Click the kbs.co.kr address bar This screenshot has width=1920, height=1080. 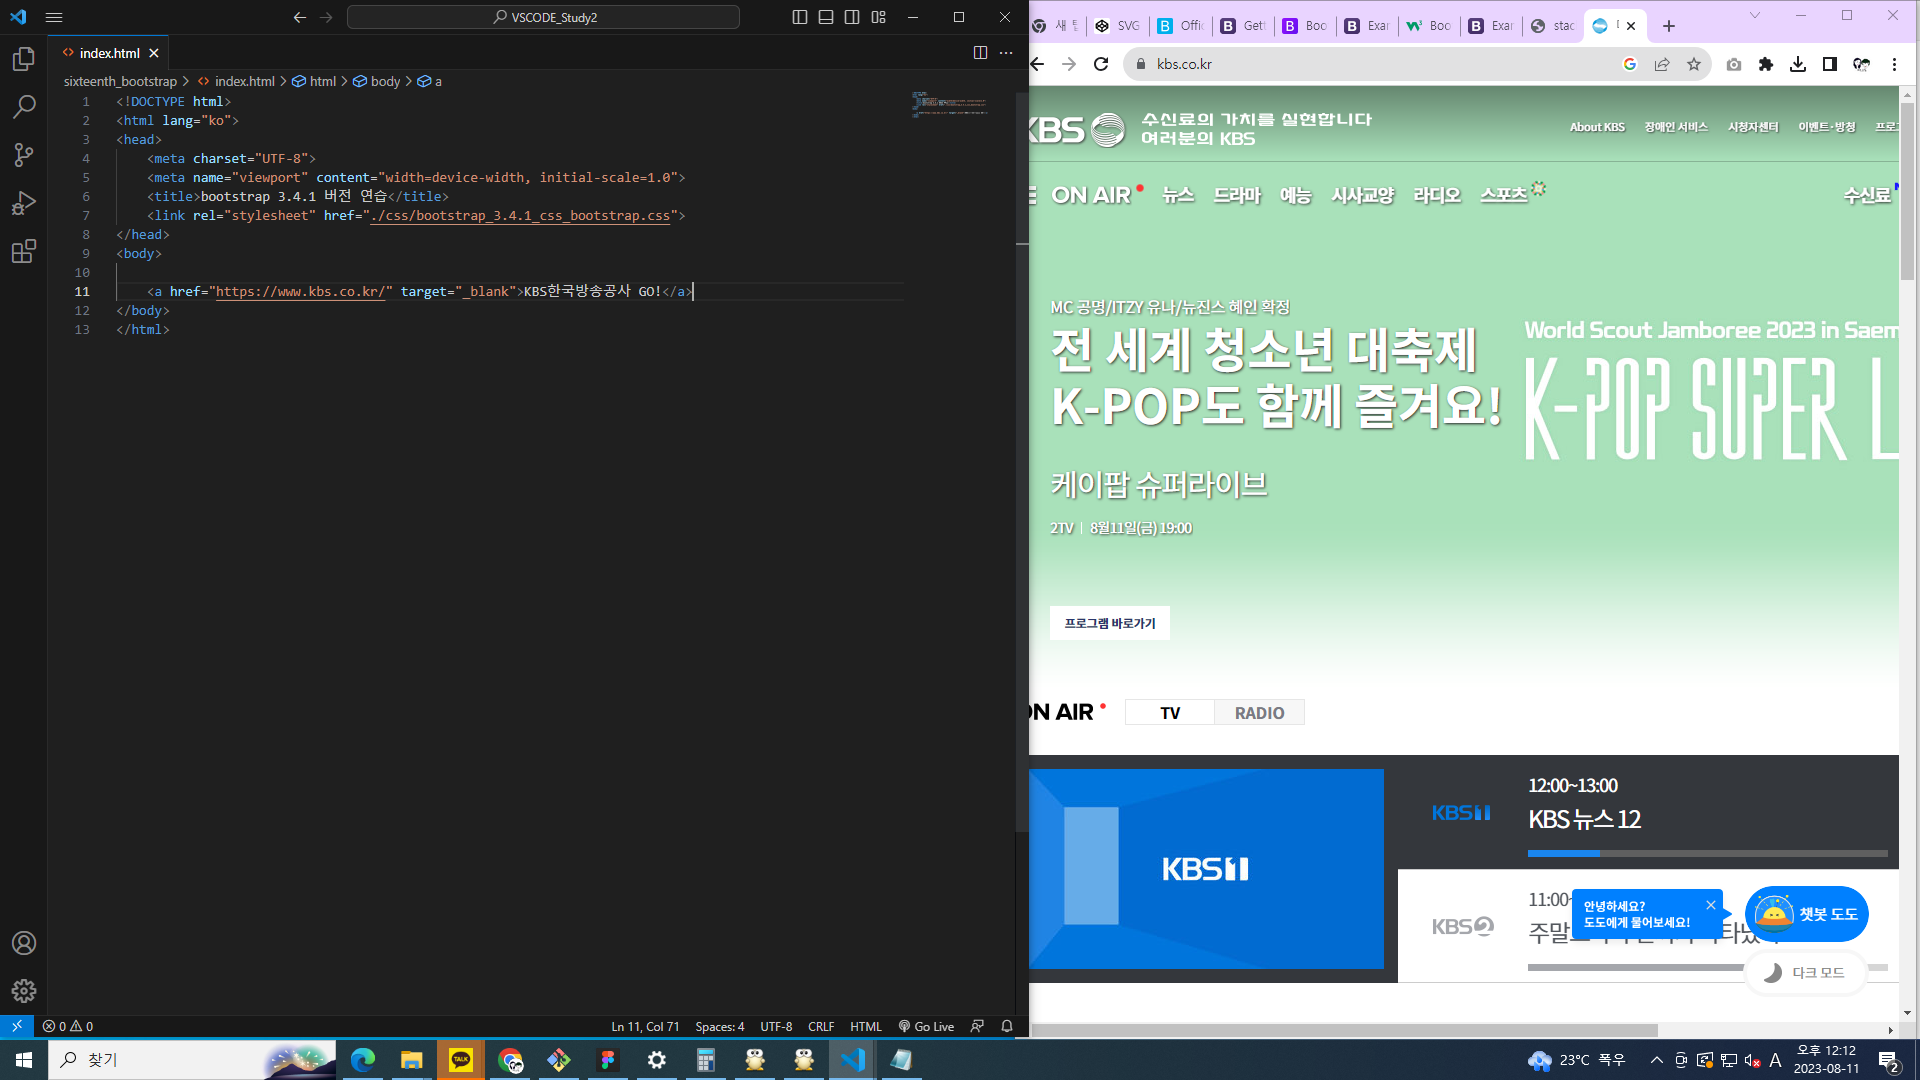pyautogui.click(x=1380, y=64)
